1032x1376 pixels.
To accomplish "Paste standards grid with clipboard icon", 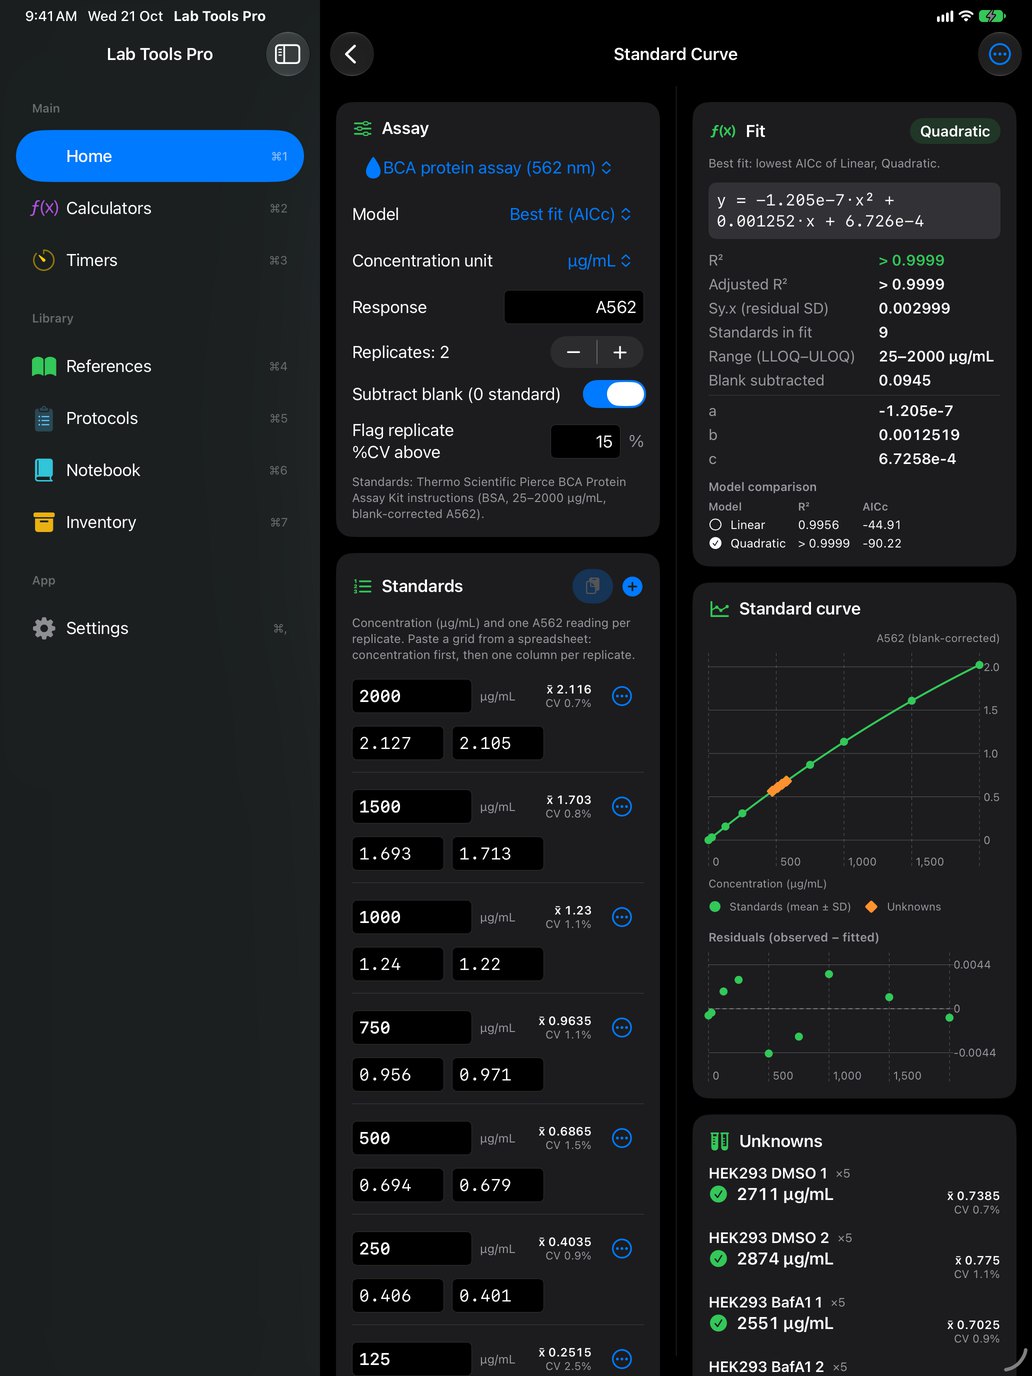I will [592, 586].
